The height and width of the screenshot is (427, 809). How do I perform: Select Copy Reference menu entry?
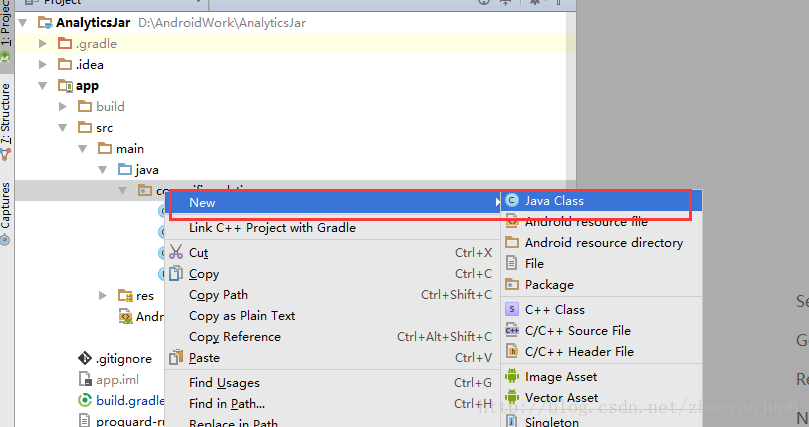(333, 337)
